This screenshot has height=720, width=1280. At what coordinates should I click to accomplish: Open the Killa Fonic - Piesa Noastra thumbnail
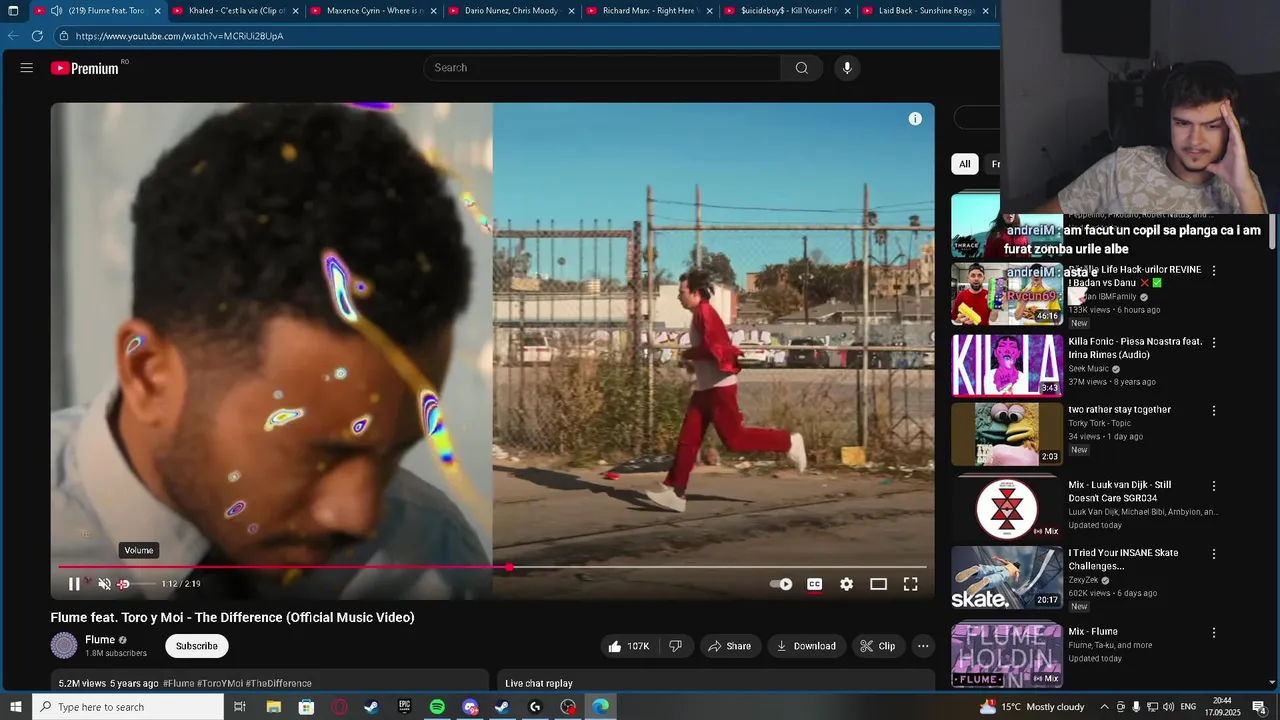pyautogui.click(x=1007, y=365)
